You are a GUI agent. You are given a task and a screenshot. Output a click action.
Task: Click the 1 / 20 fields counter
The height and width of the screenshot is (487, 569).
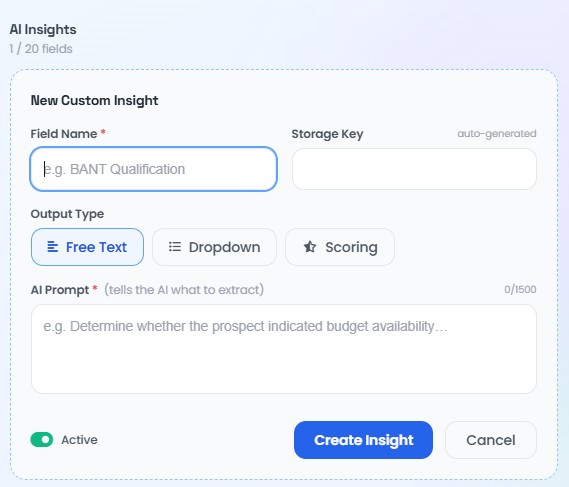pos(41,49)
